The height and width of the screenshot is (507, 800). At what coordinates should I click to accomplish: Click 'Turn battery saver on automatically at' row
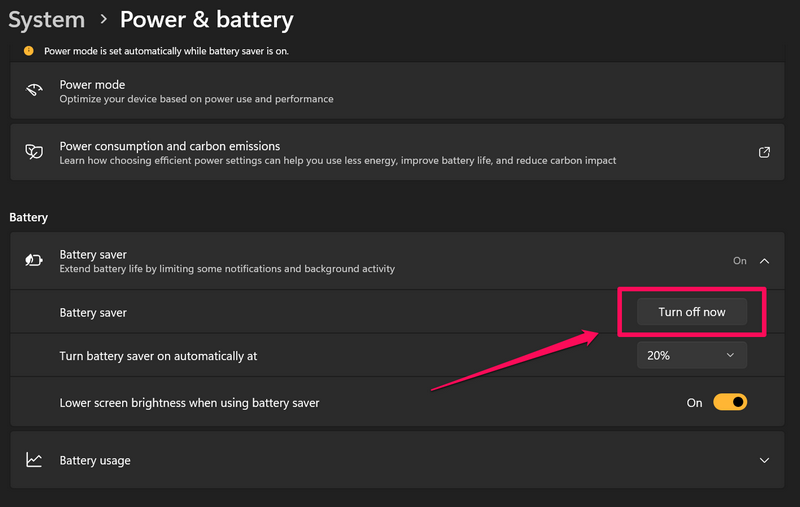[x=165, y=356]
